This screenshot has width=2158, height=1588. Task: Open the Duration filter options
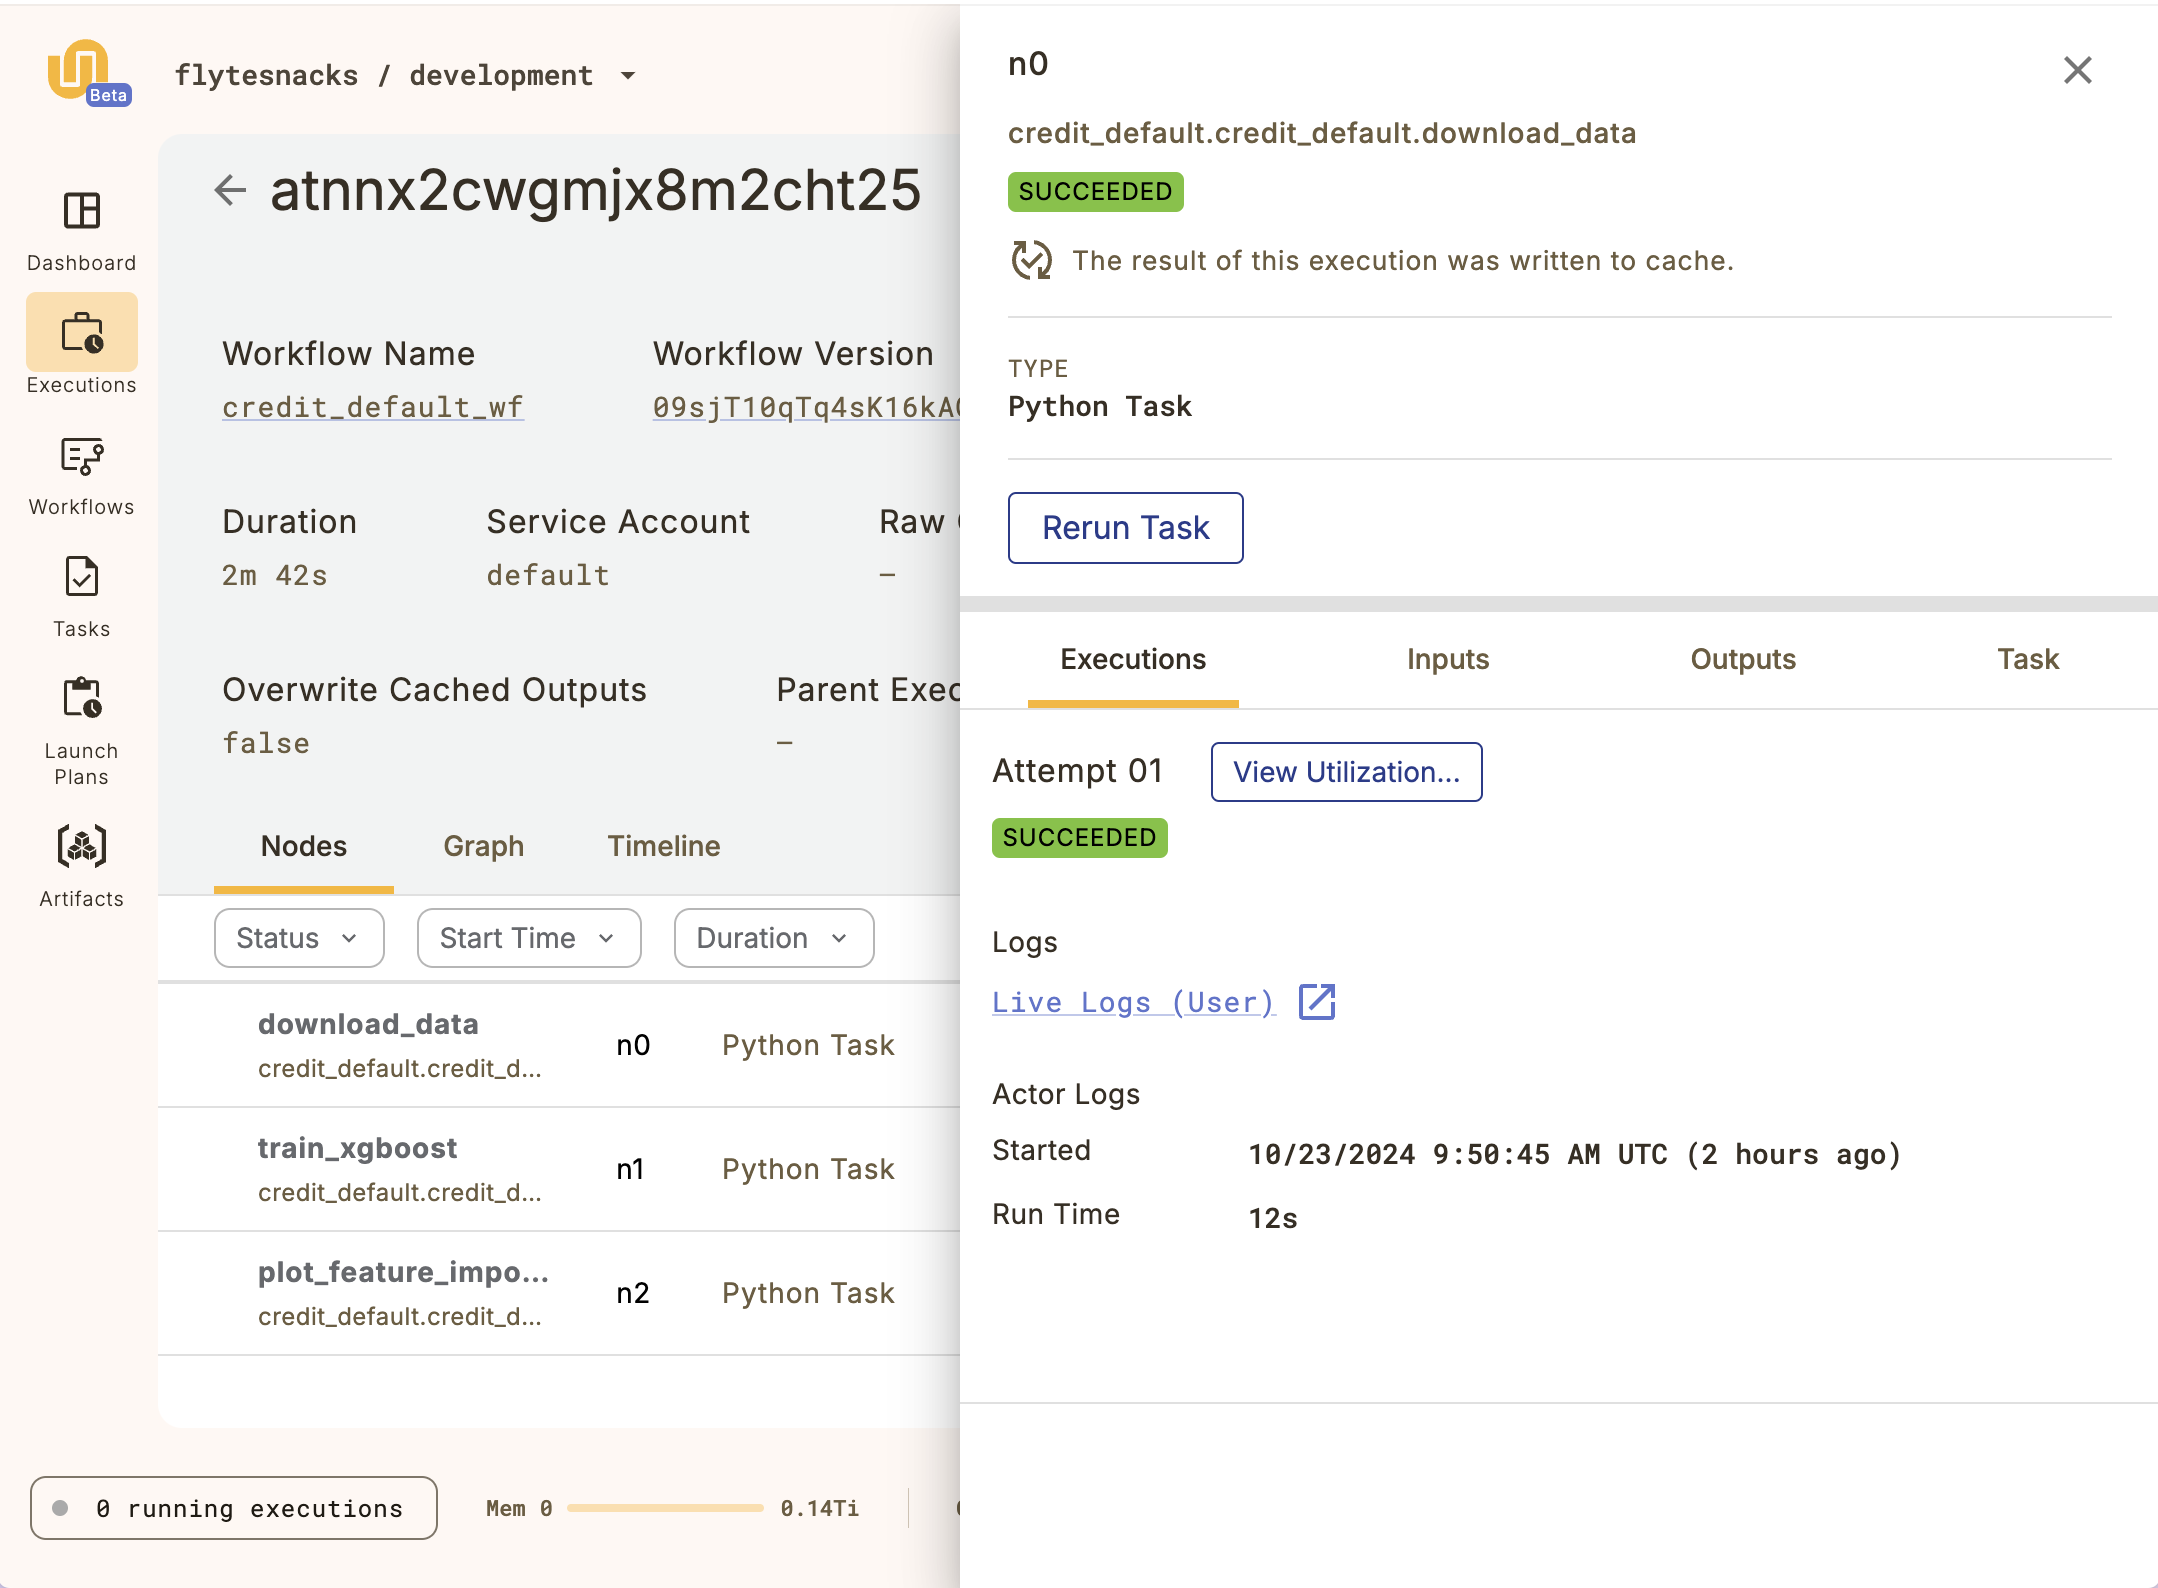(x=773, y=938)
